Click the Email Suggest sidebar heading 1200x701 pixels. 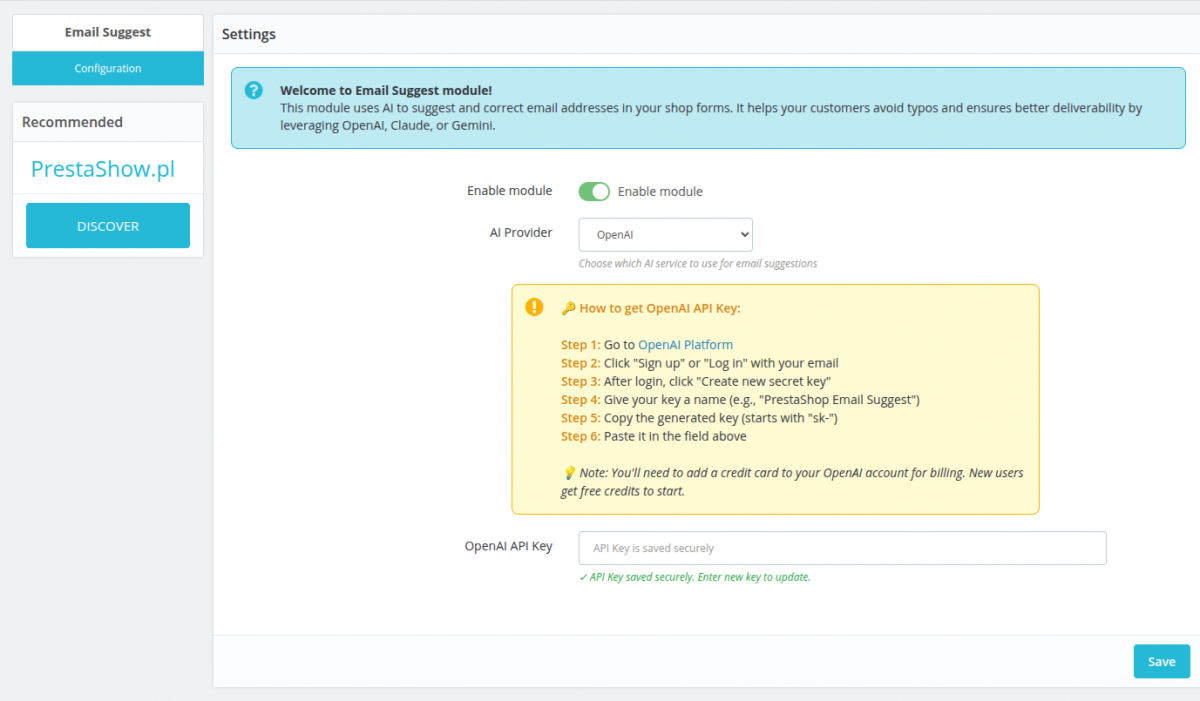(108, 32)
